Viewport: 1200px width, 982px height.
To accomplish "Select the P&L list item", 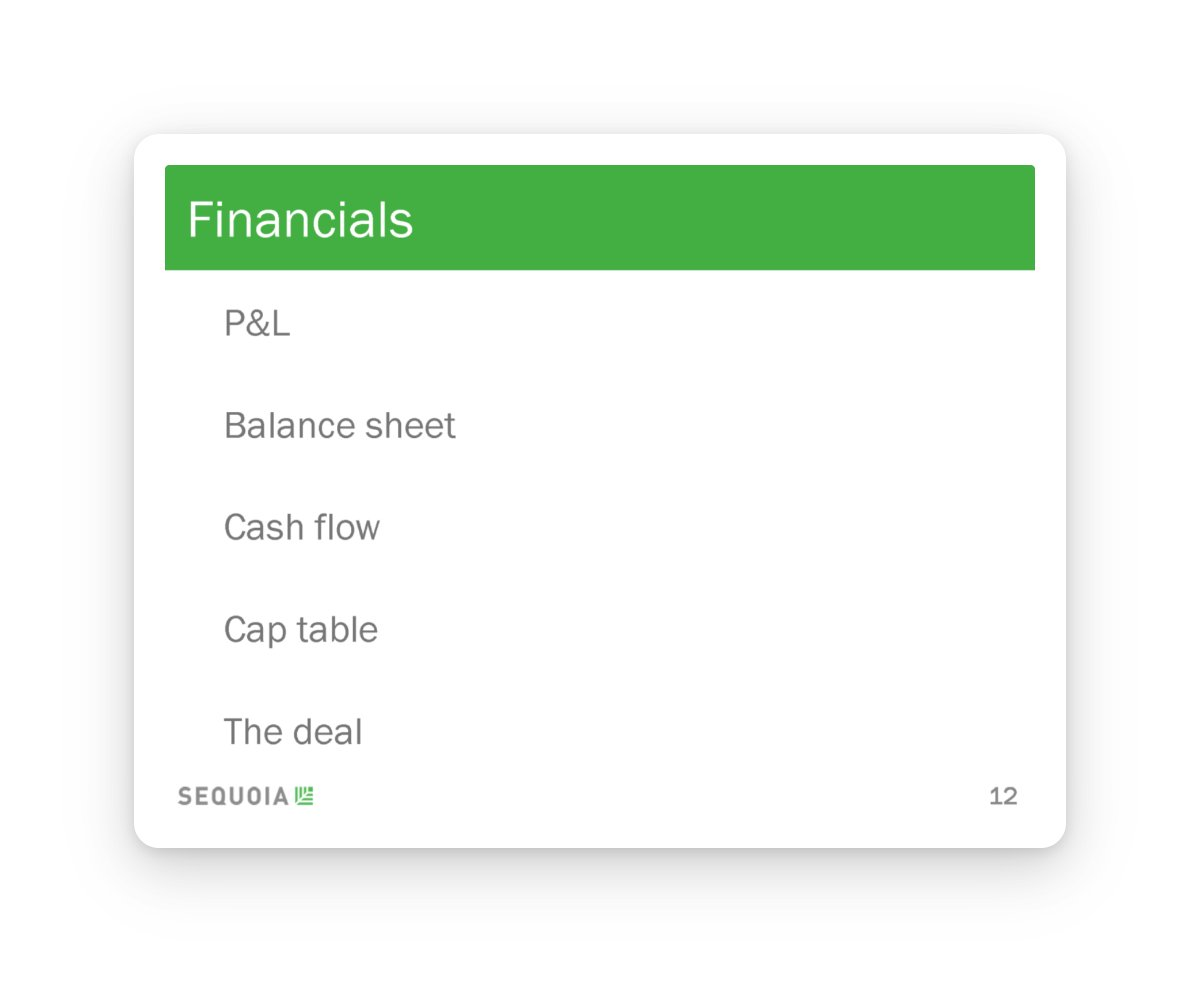I will pos(257,323).
